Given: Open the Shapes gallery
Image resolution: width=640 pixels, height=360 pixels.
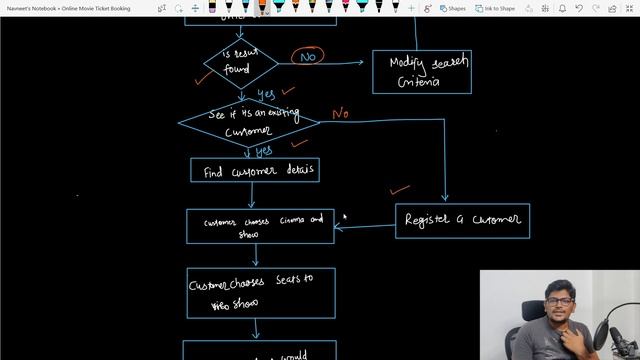Looking at the screenshot, I should (x=453, y=8).
